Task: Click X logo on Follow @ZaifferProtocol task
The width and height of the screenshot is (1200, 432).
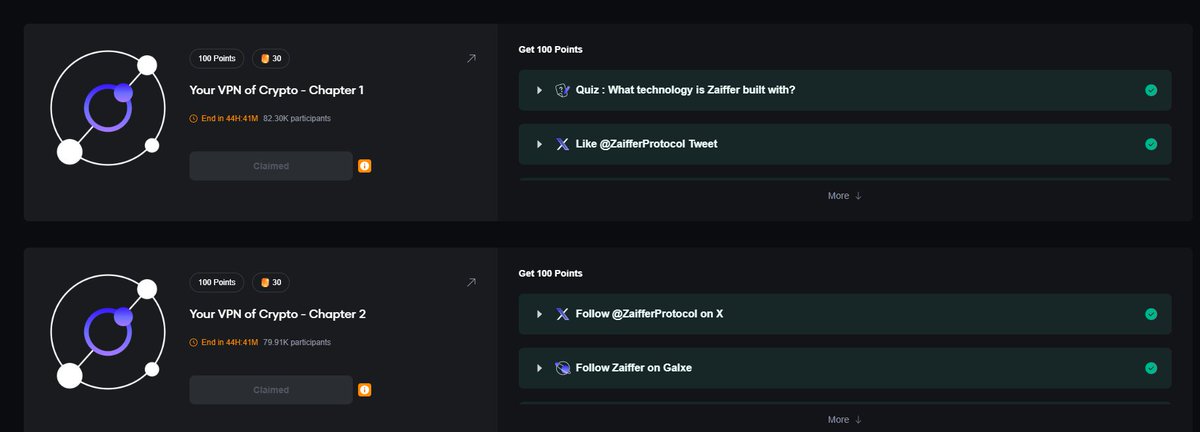Action: 562,314
